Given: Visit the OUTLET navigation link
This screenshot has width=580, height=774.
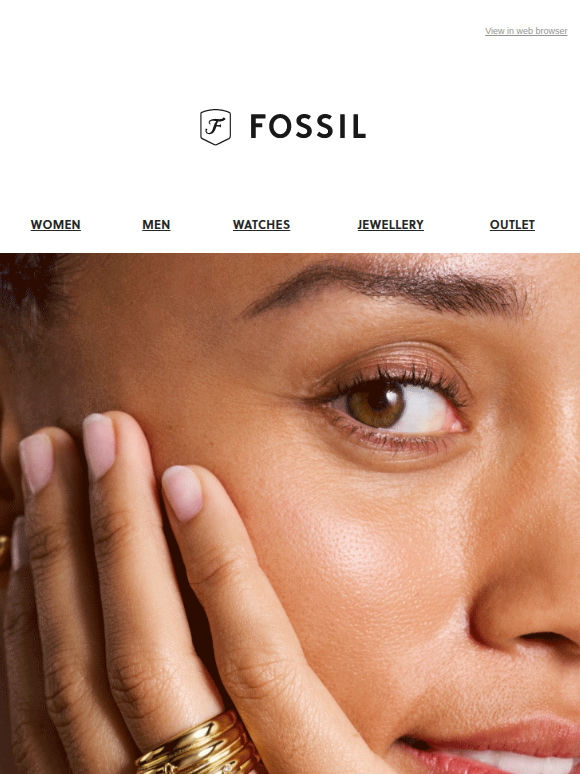Looking at the screenshot, I should [512, 225].
